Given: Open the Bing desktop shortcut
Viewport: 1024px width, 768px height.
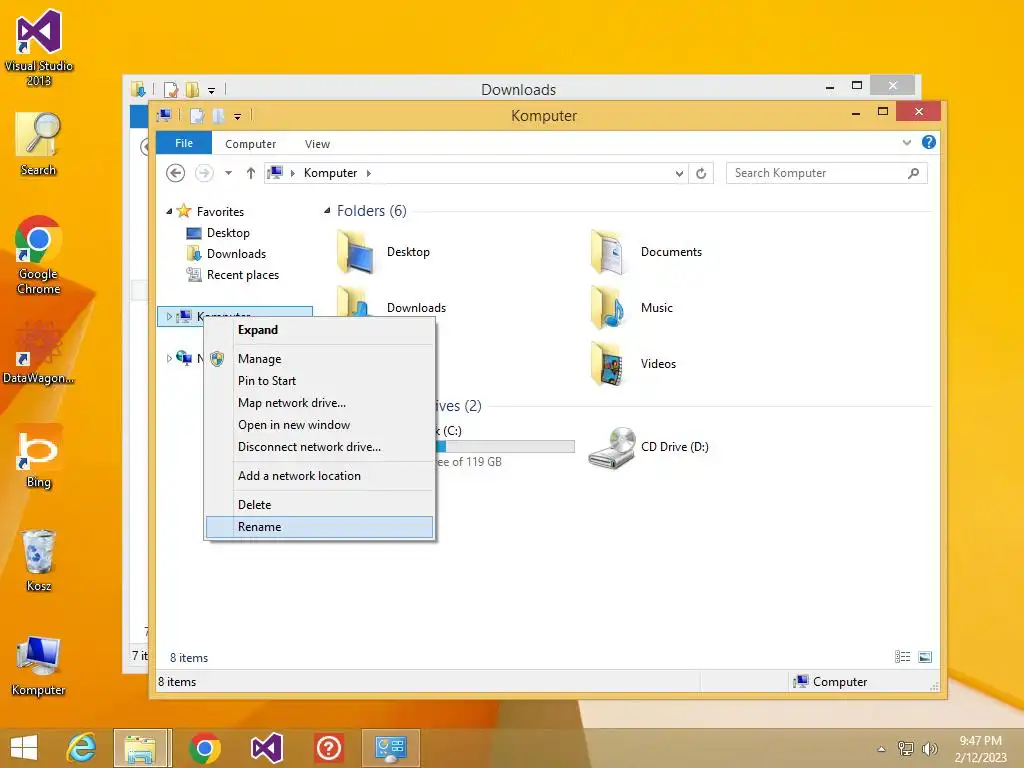Looking at the screenshot, I should click(39, 457).
